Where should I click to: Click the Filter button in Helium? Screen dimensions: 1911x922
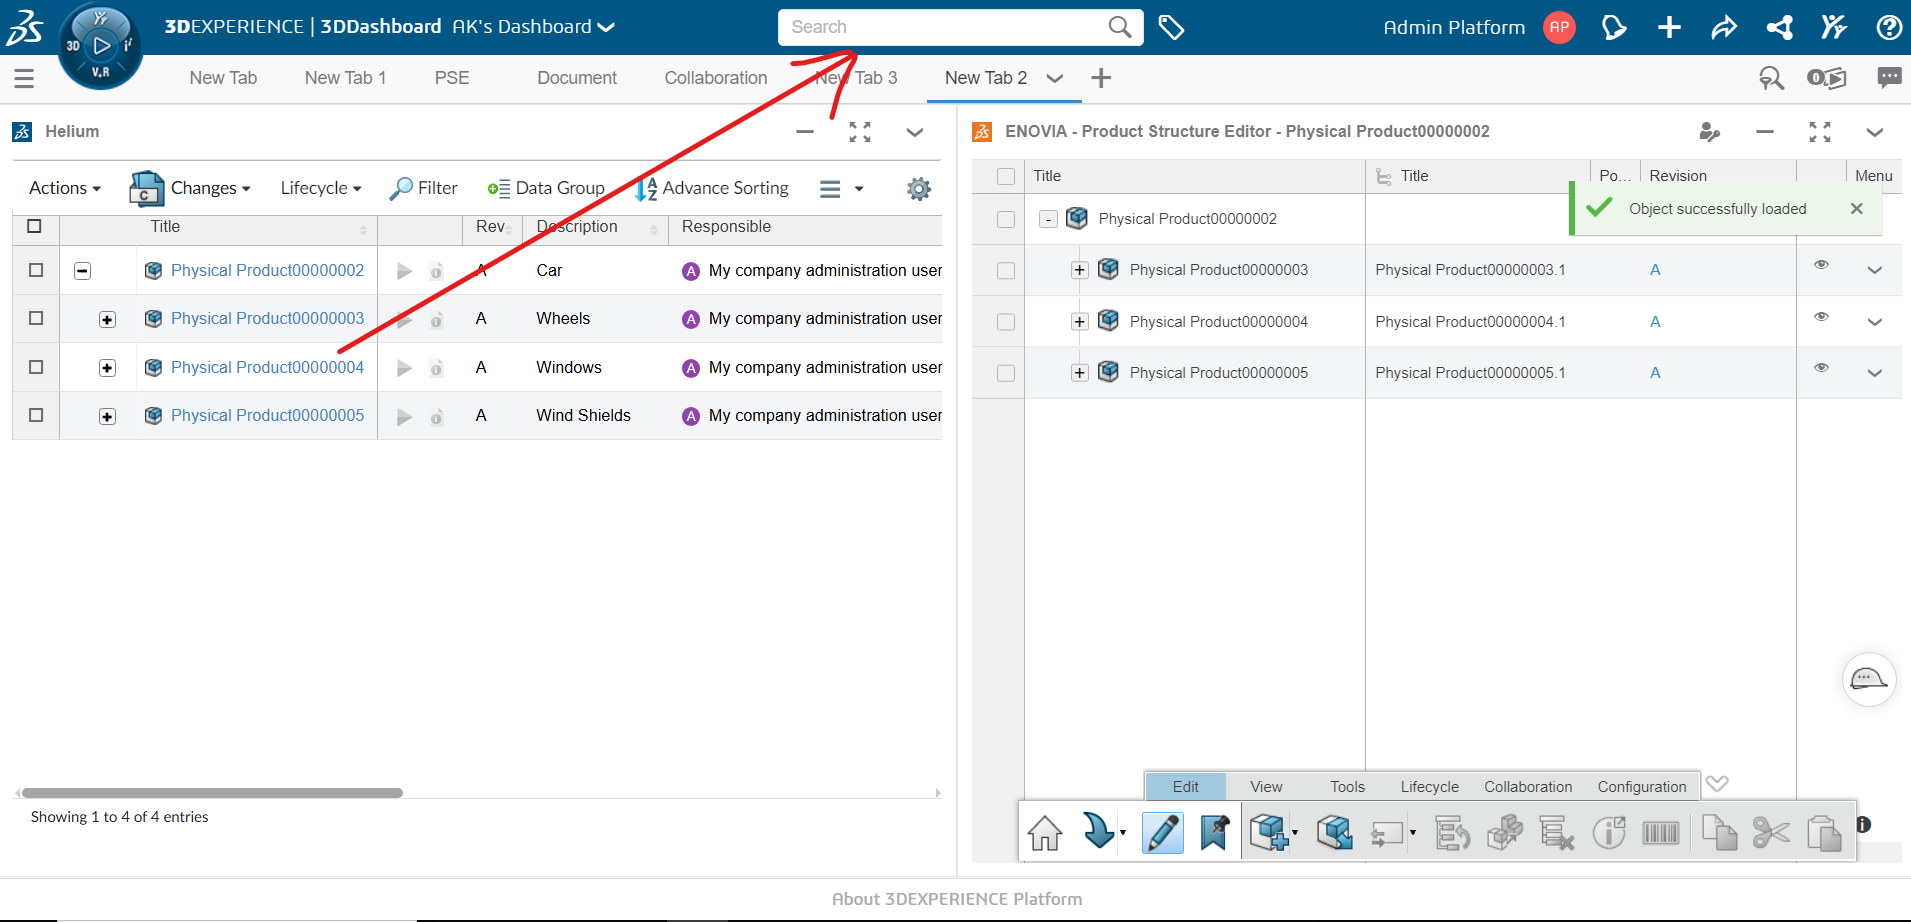(x=424, y=188)
